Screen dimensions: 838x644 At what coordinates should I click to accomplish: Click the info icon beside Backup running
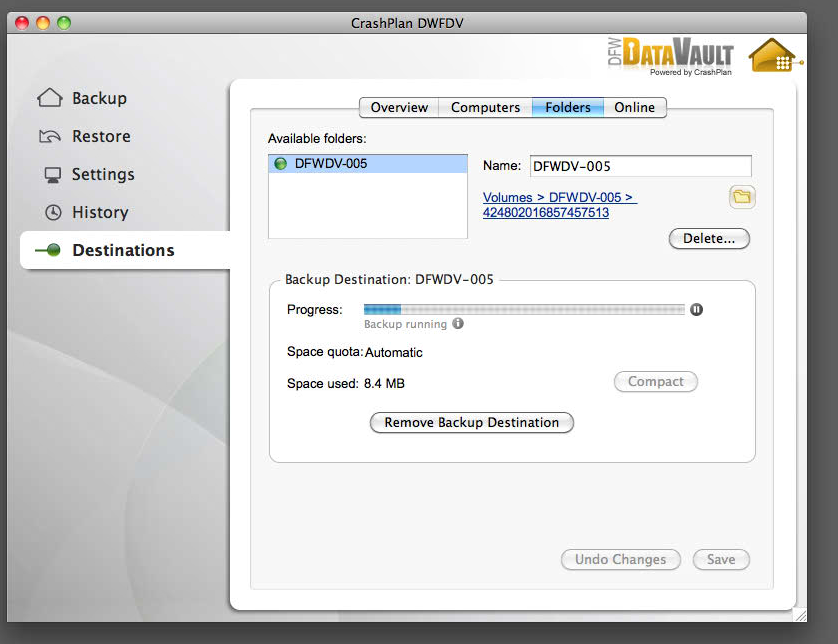458,323
